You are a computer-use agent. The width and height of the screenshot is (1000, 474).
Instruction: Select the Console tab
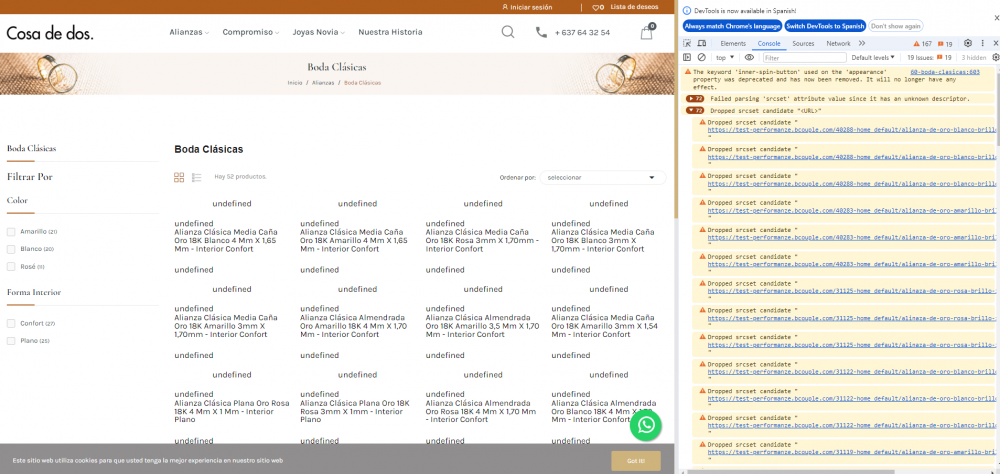pyautogui.click(x=768, y=43)
